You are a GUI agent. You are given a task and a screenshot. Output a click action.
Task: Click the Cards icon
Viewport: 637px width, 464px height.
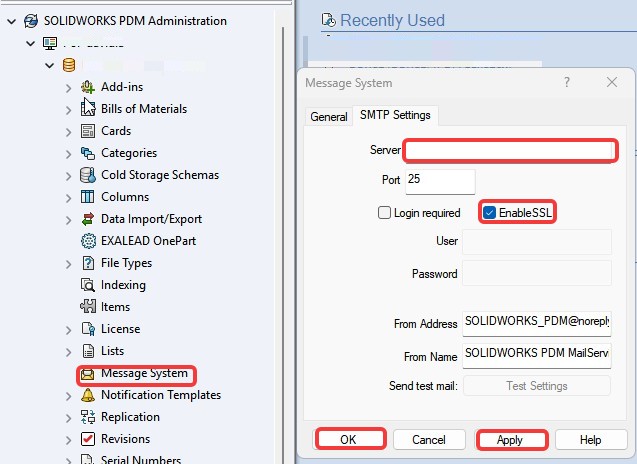click(88, 131)
